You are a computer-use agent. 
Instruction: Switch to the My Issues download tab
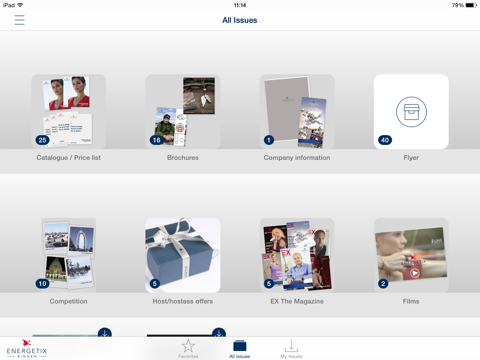pos(291,349)
